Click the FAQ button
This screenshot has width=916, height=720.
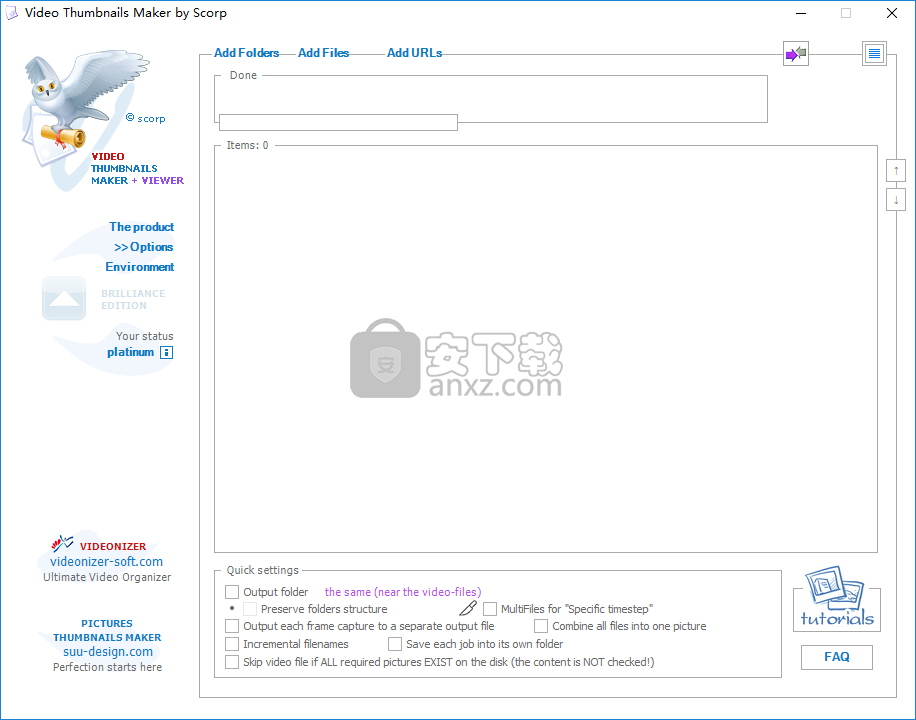[x=837, y=657]
